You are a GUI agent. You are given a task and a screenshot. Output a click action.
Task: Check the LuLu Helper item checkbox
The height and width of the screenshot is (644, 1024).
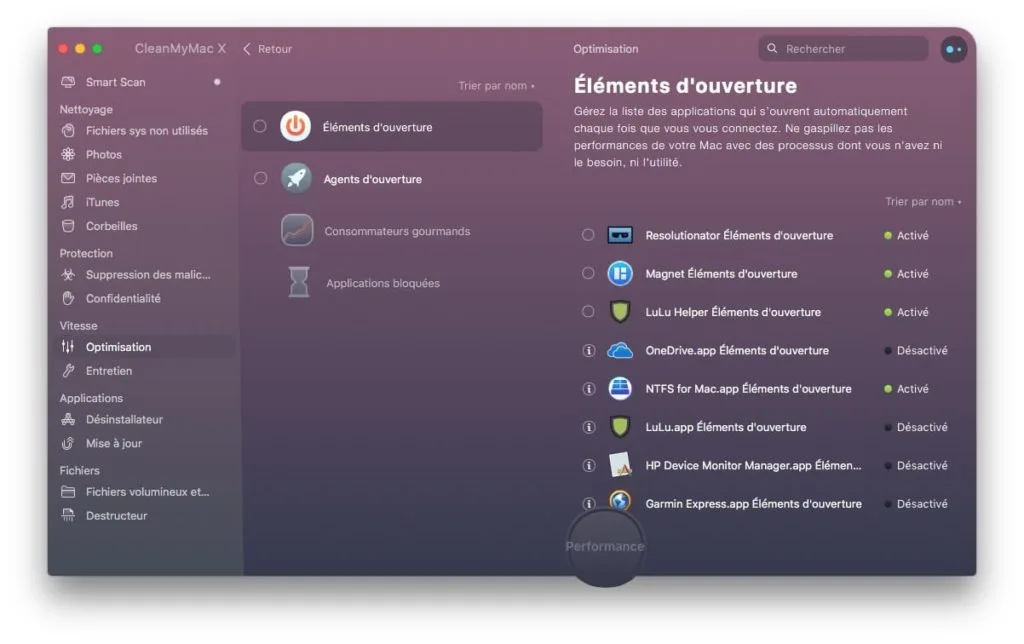pos(588,312)
